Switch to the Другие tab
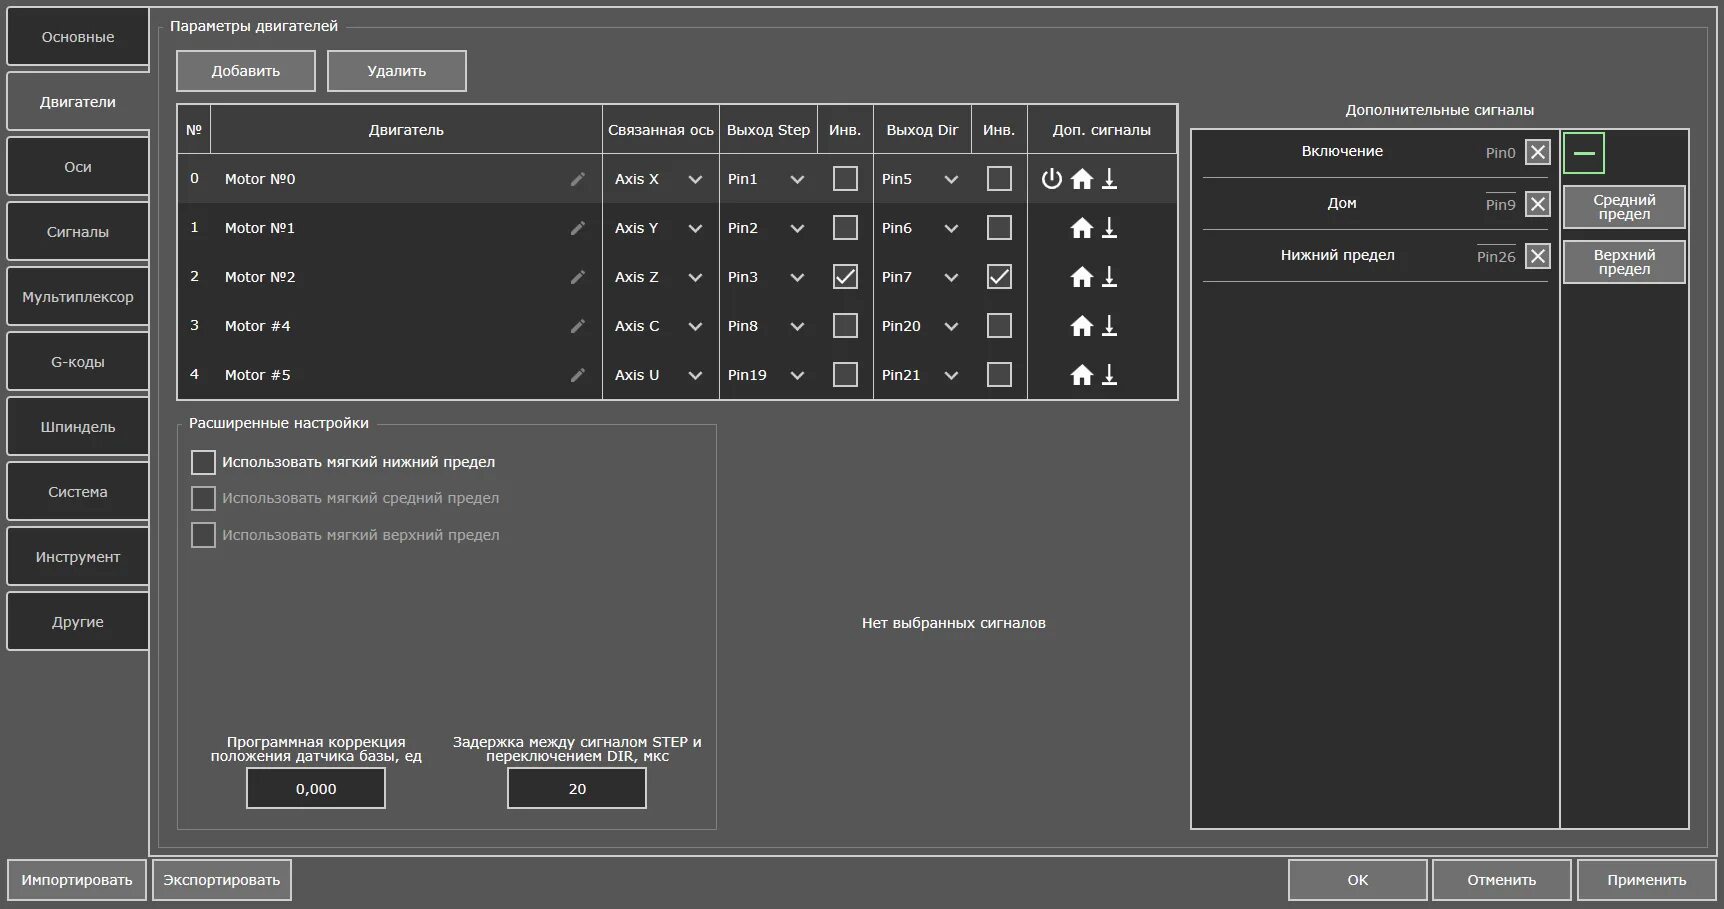The height and width of the screenshot is (909, 1724). tap(78, 622)
